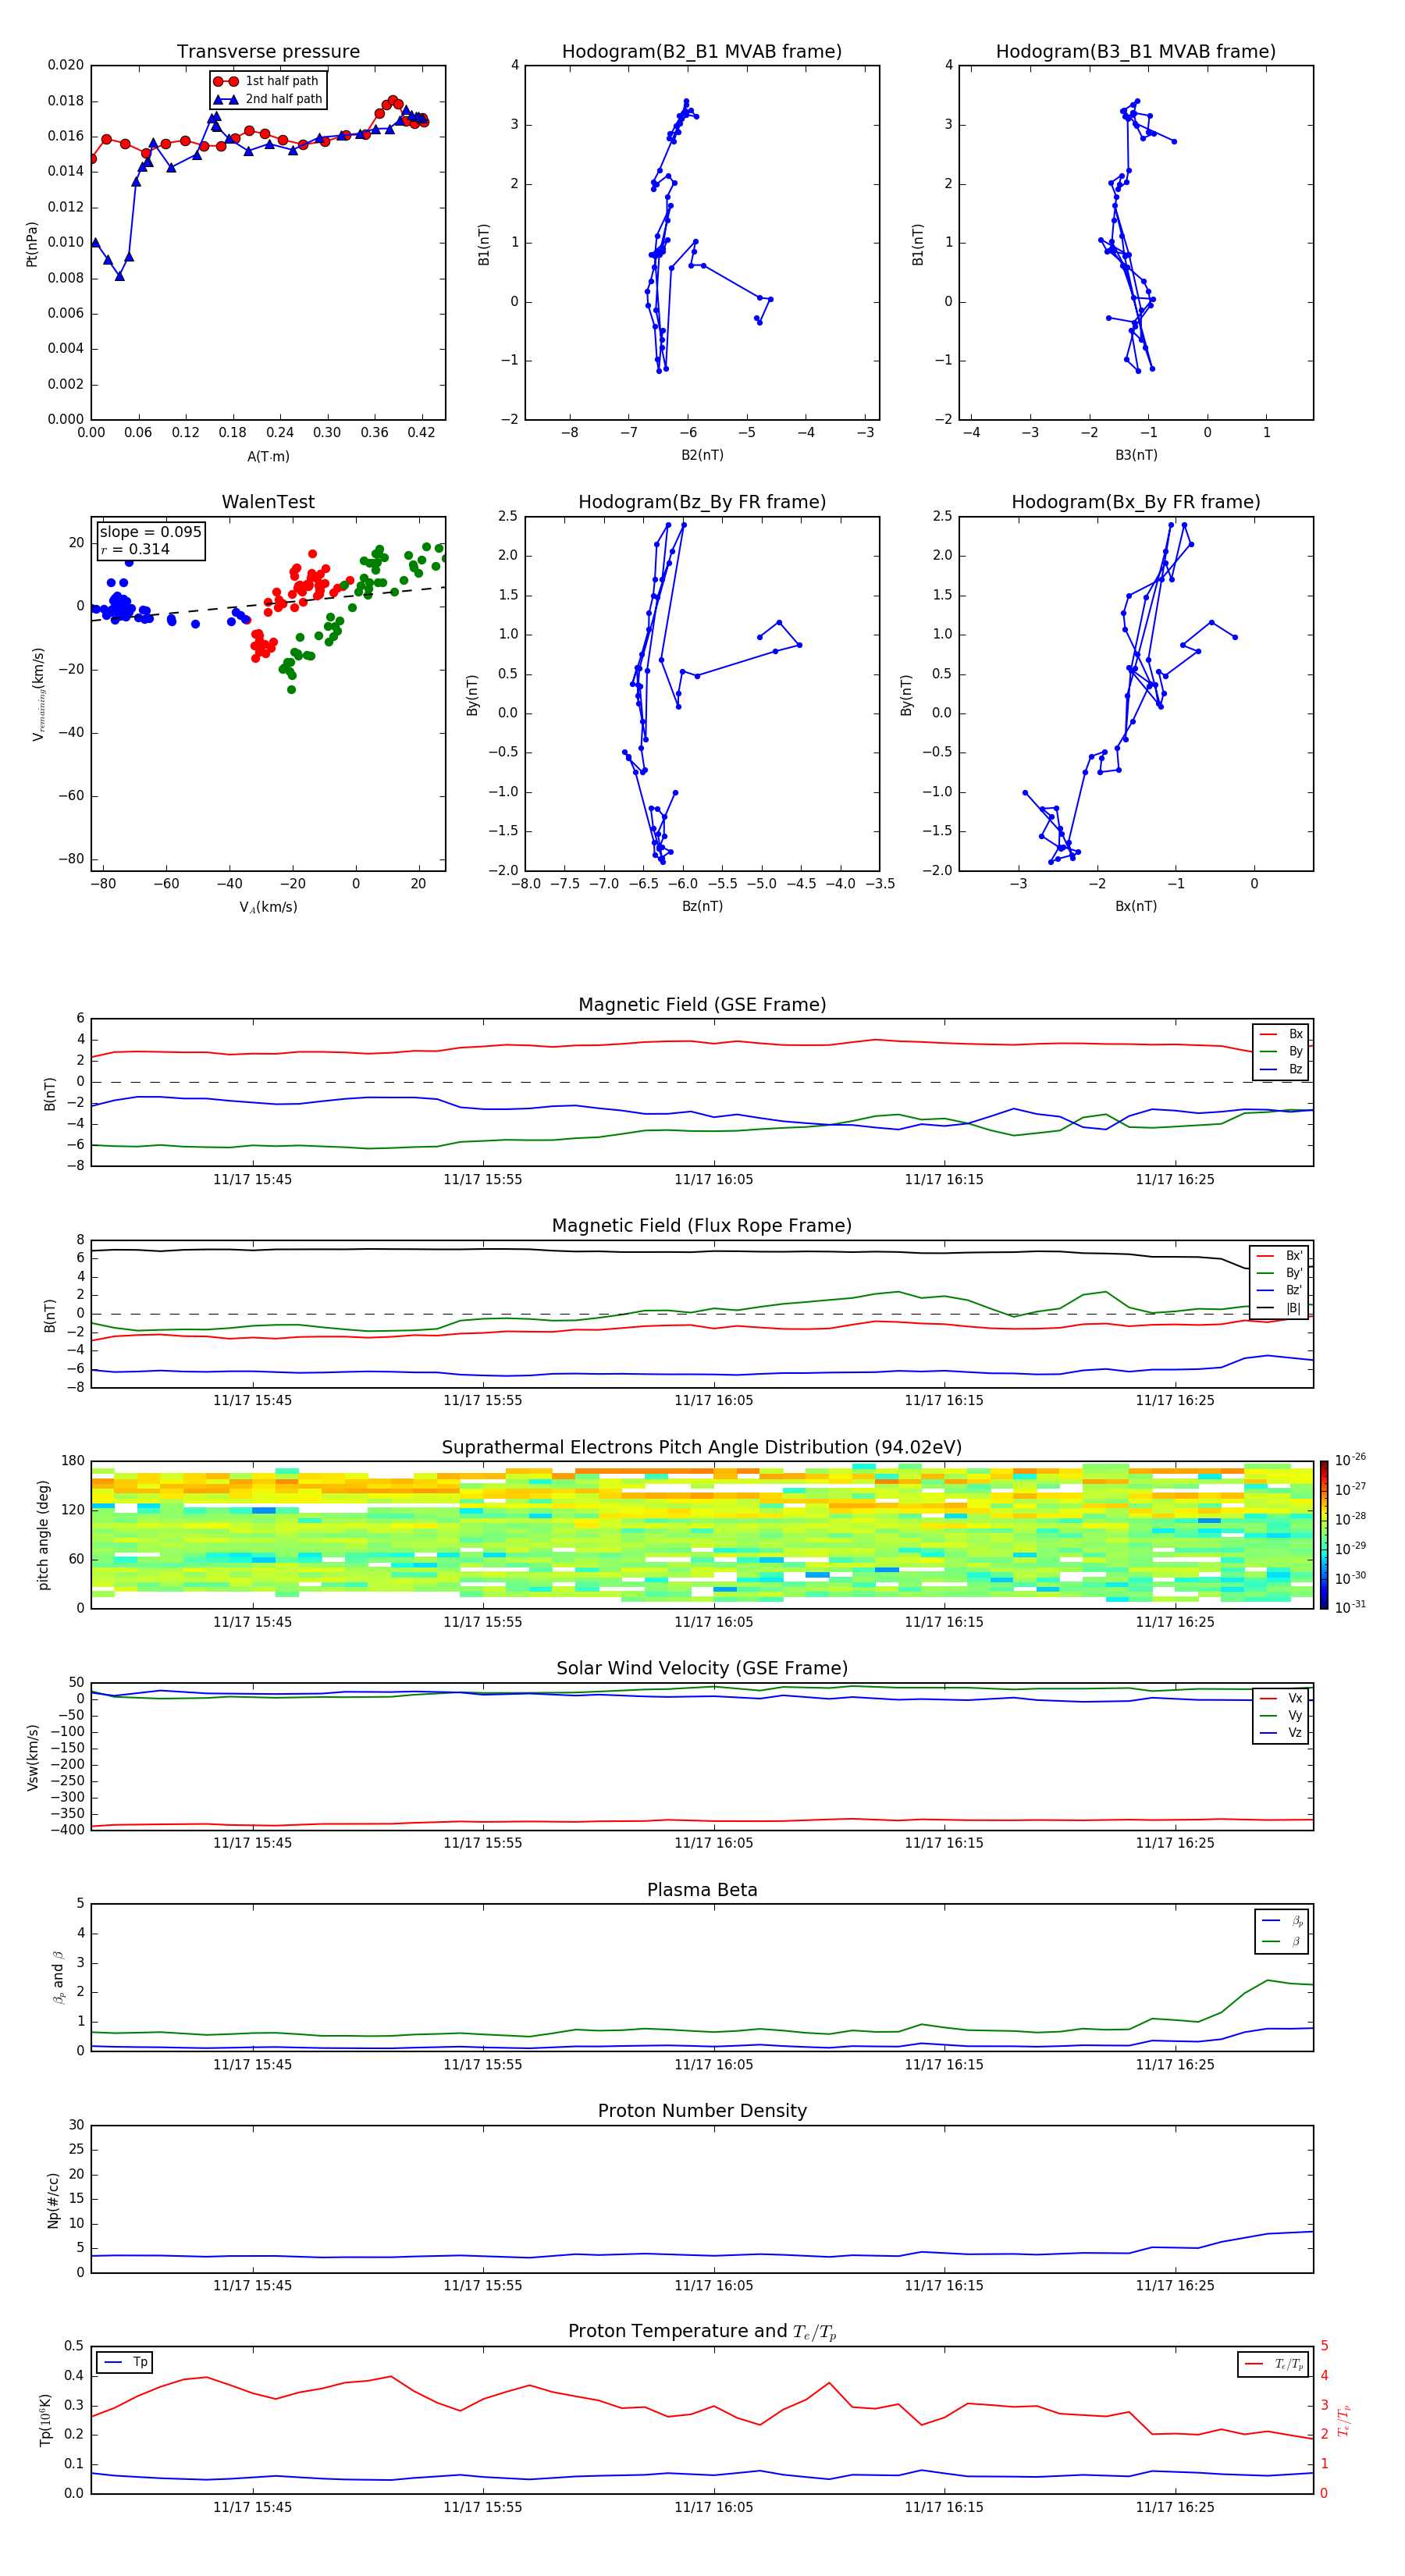Click the 'V_A(km/s)' x-axis label
Image resolution: width=1405 pixels, height=2576 pixels.
tap(268, 907)
